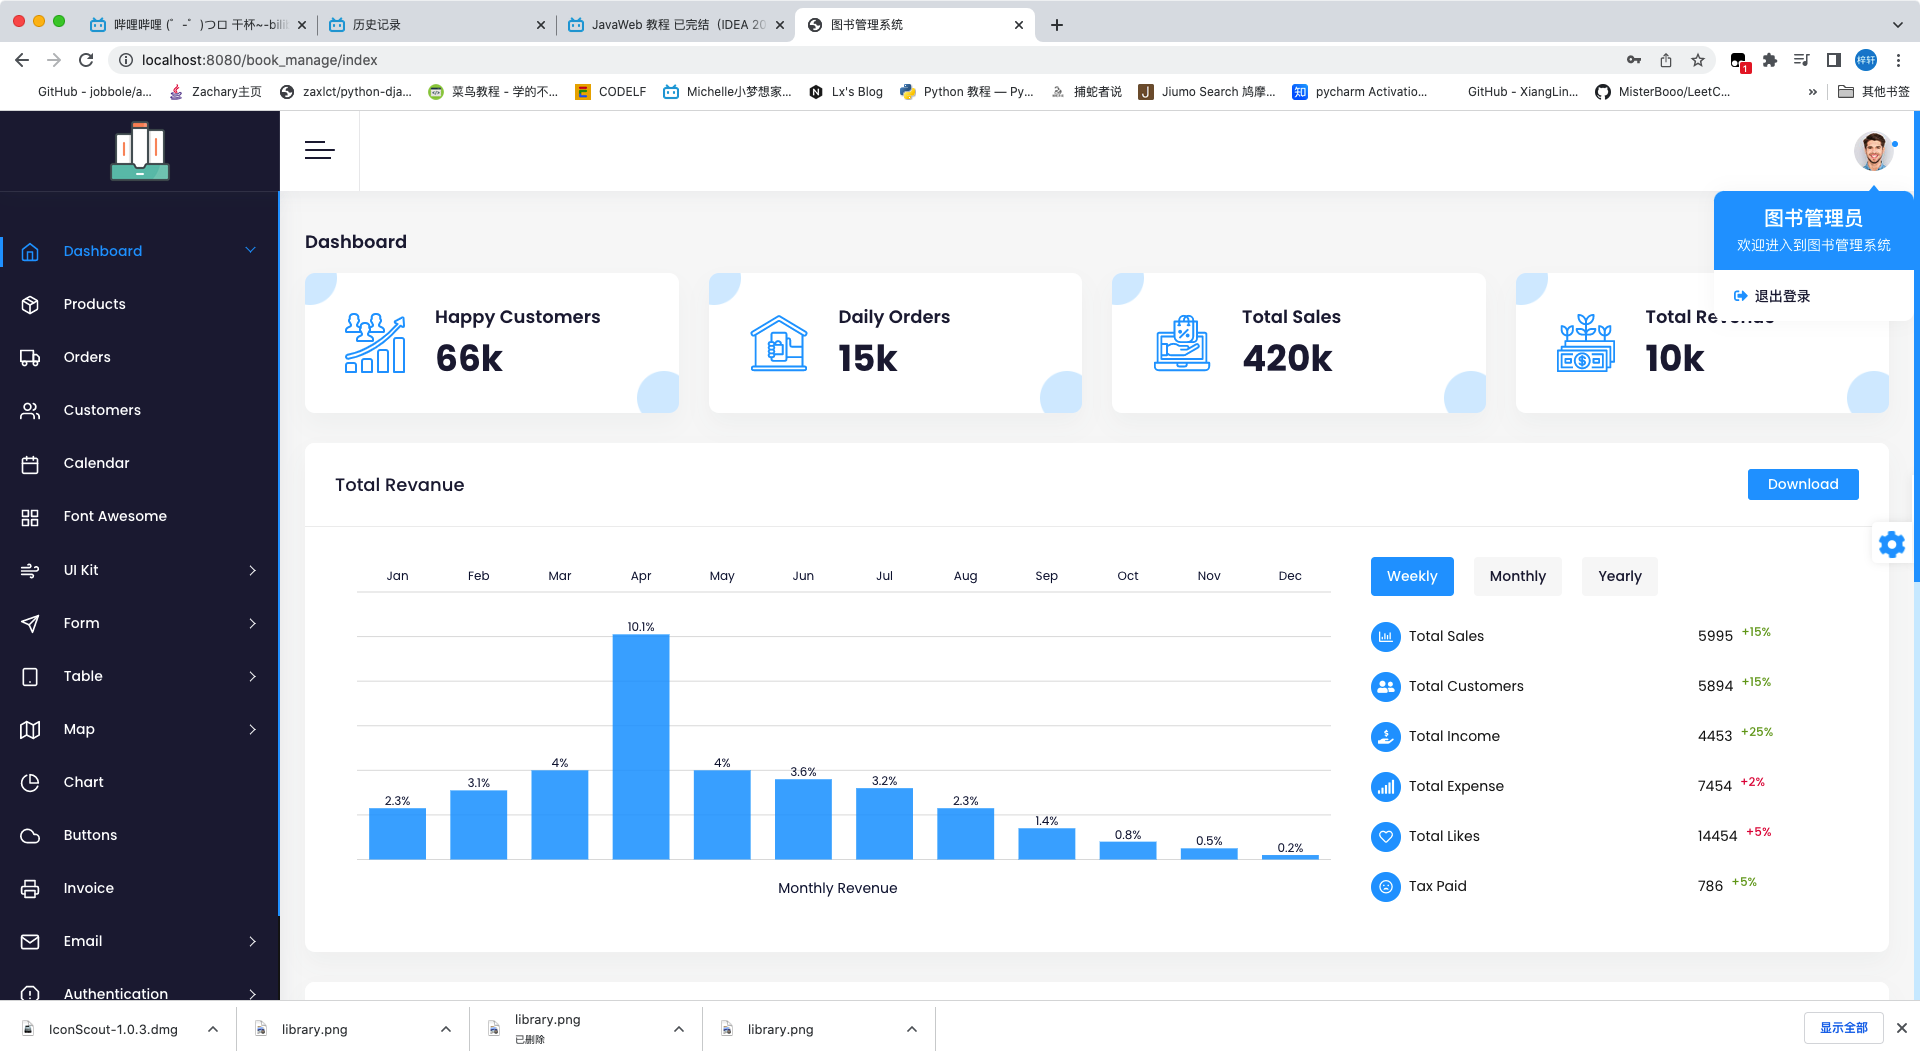Click the Chart pie icon in sidebar
The width and height of the screenshot is (1920, 1057).
30,782
